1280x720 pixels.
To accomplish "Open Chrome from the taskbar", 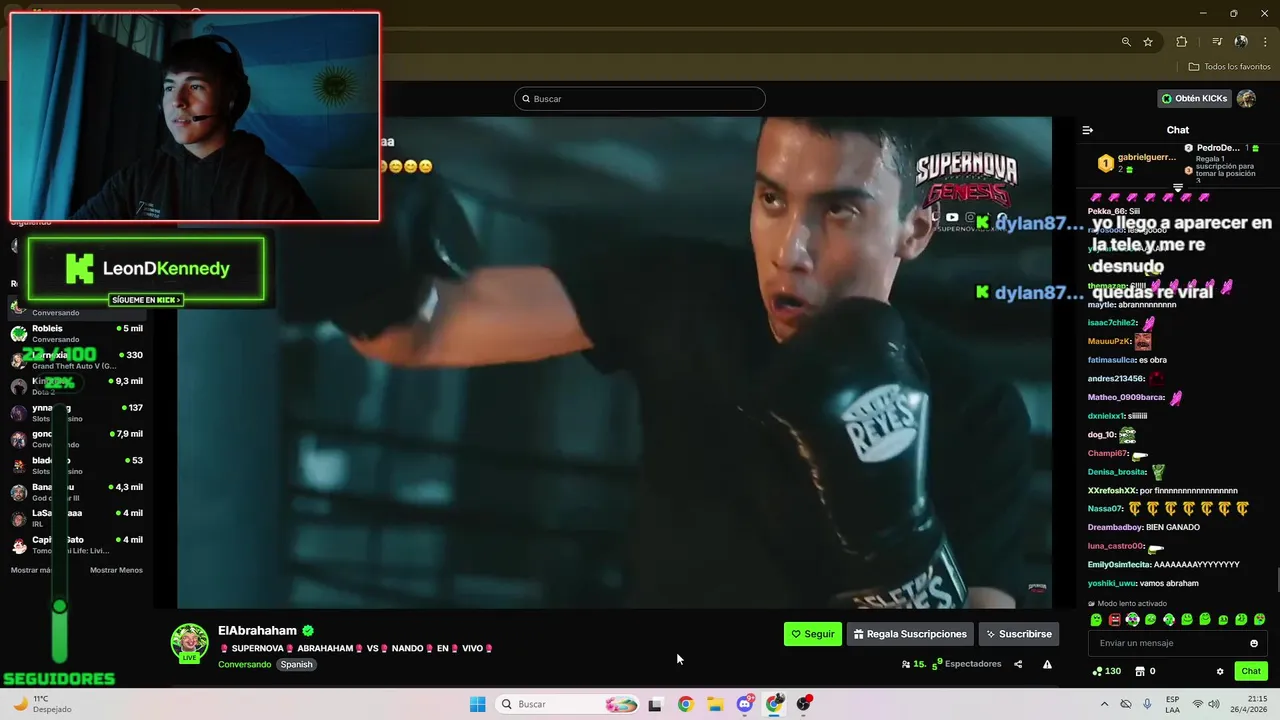I will 685,704.
